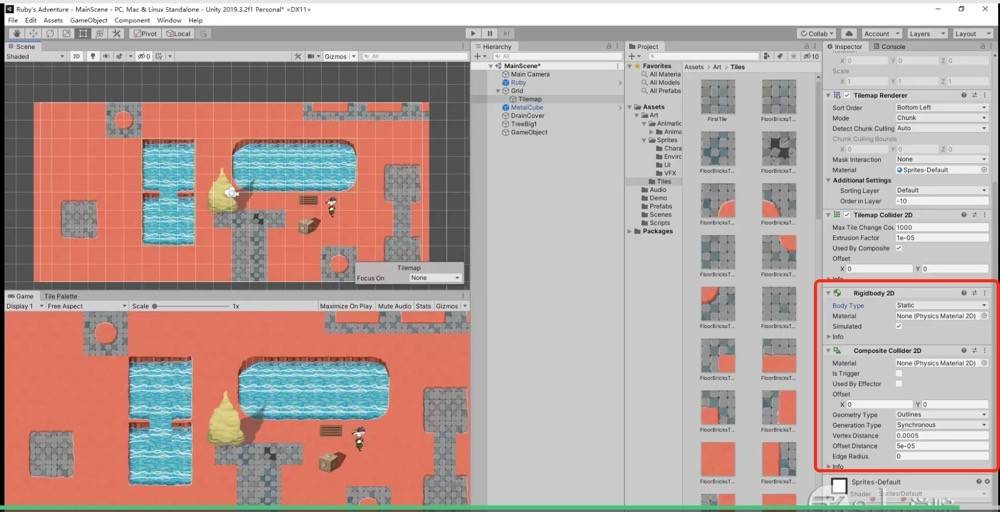
Task: Click the Project panel add button
Action: (x=635, y=57)
